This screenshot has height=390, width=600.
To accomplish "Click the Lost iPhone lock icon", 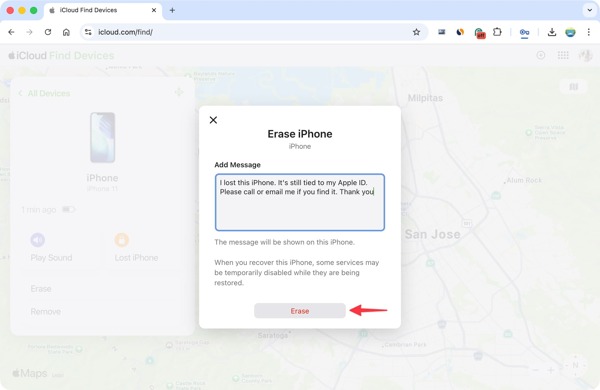I will [122, 240].
